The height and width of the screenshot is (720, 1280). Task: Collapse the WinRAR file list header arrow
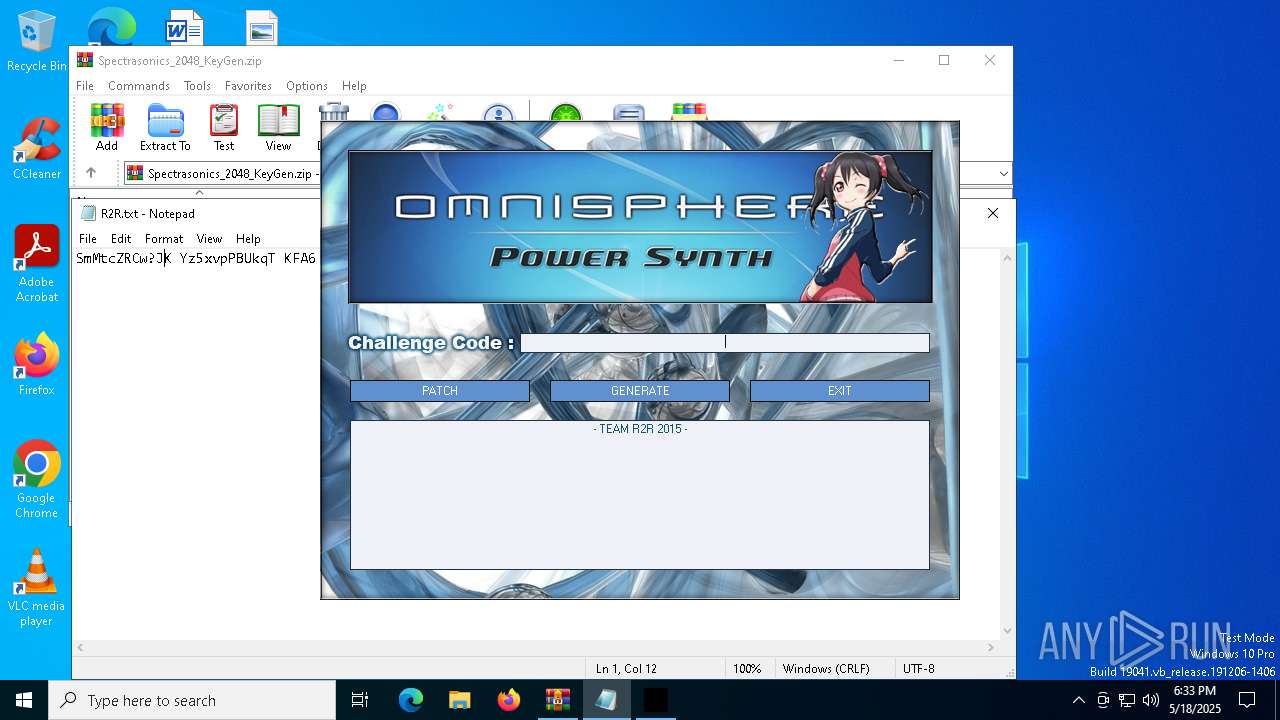(x=199, y=192)
